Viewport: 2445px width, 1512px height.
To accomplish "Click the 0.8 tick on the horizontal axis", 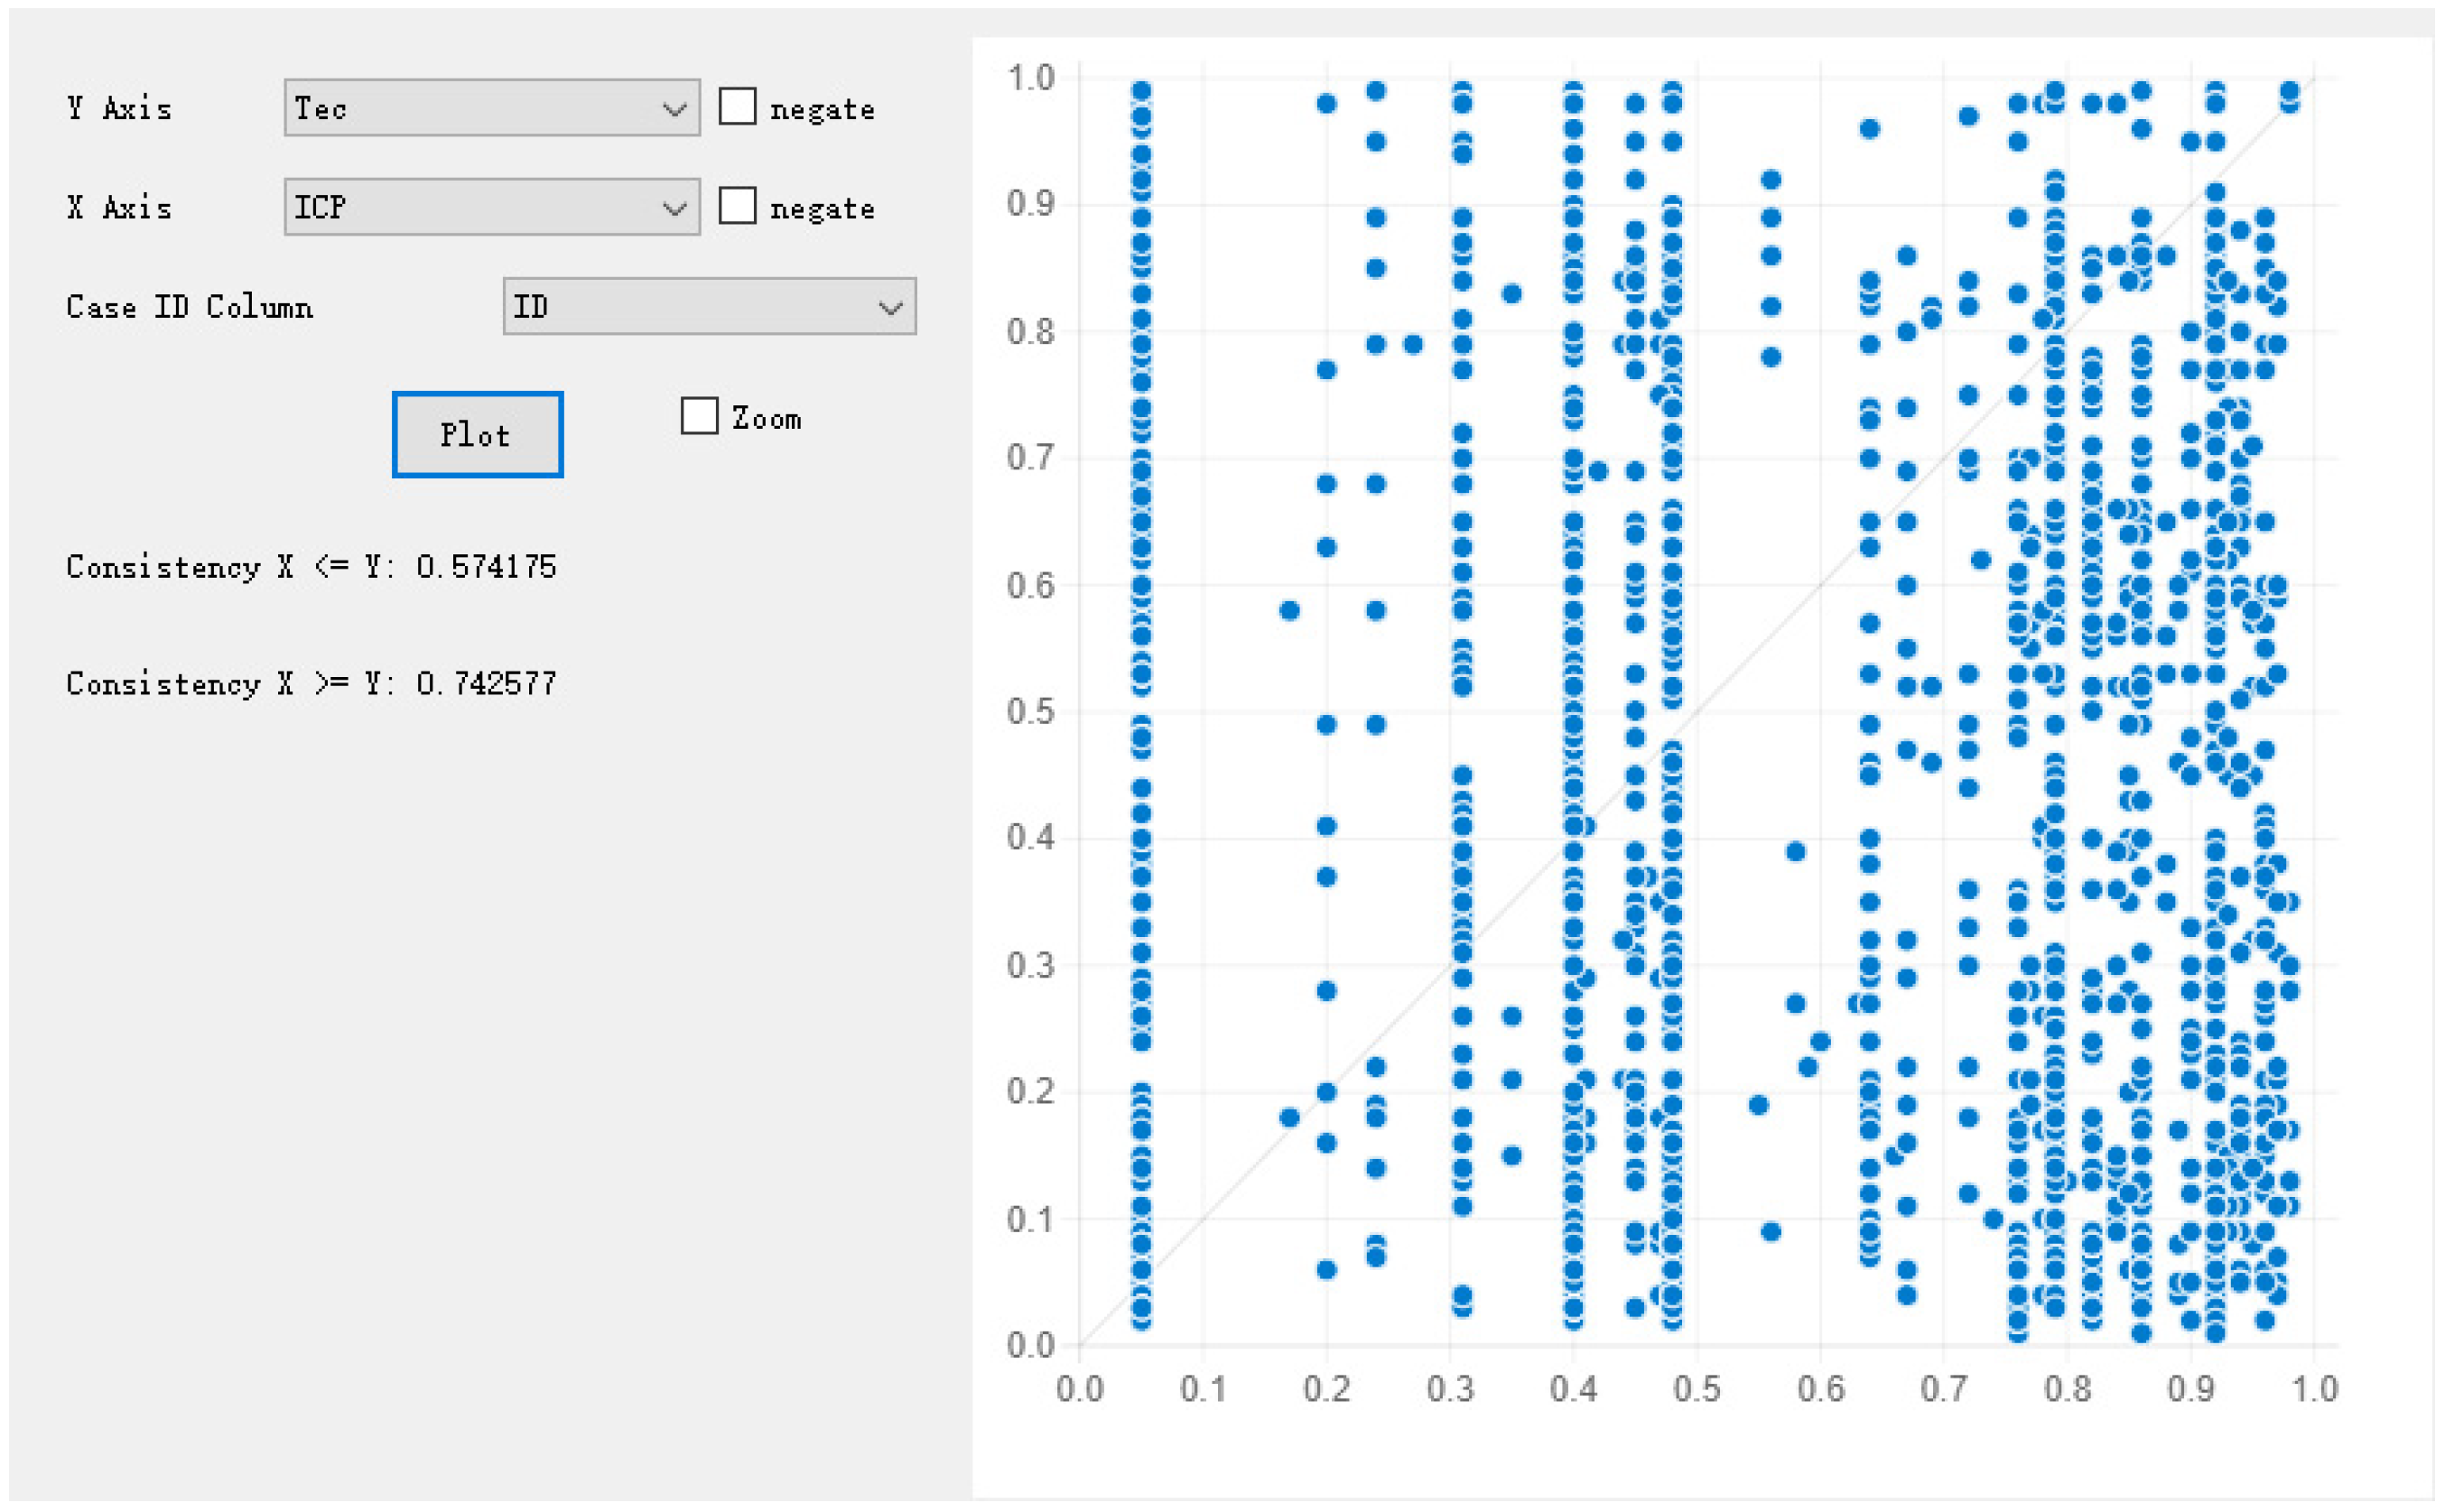I will click(2067, 1389).
